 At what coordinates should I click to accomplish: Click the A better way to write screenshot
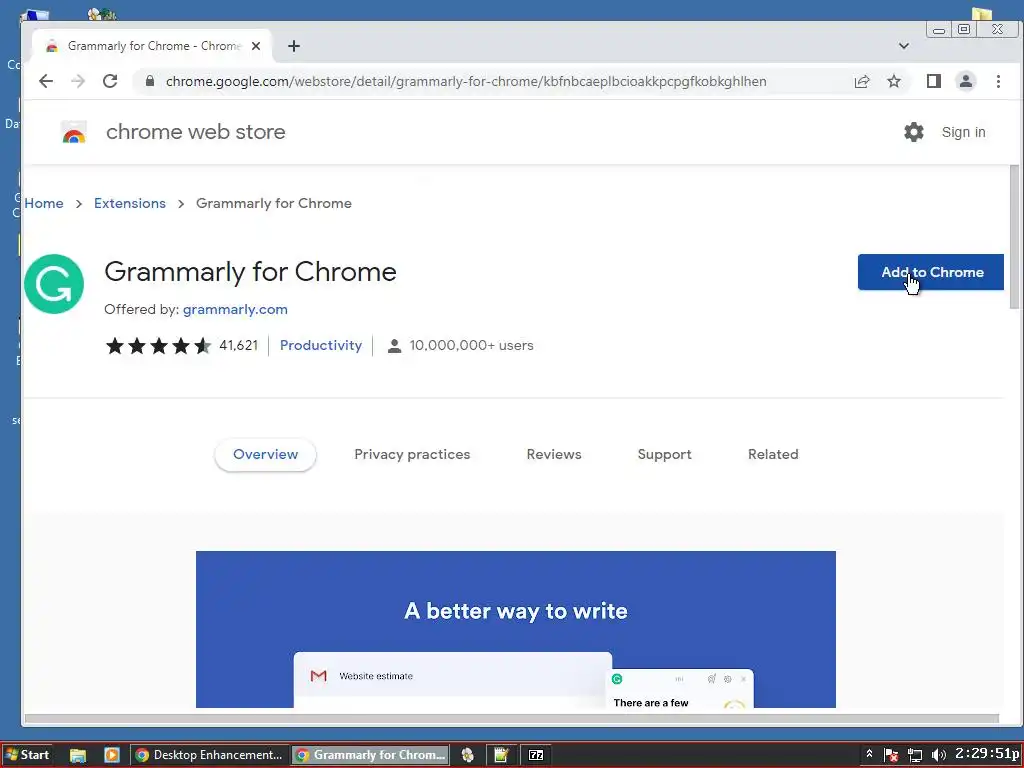[x=516, y=629]
